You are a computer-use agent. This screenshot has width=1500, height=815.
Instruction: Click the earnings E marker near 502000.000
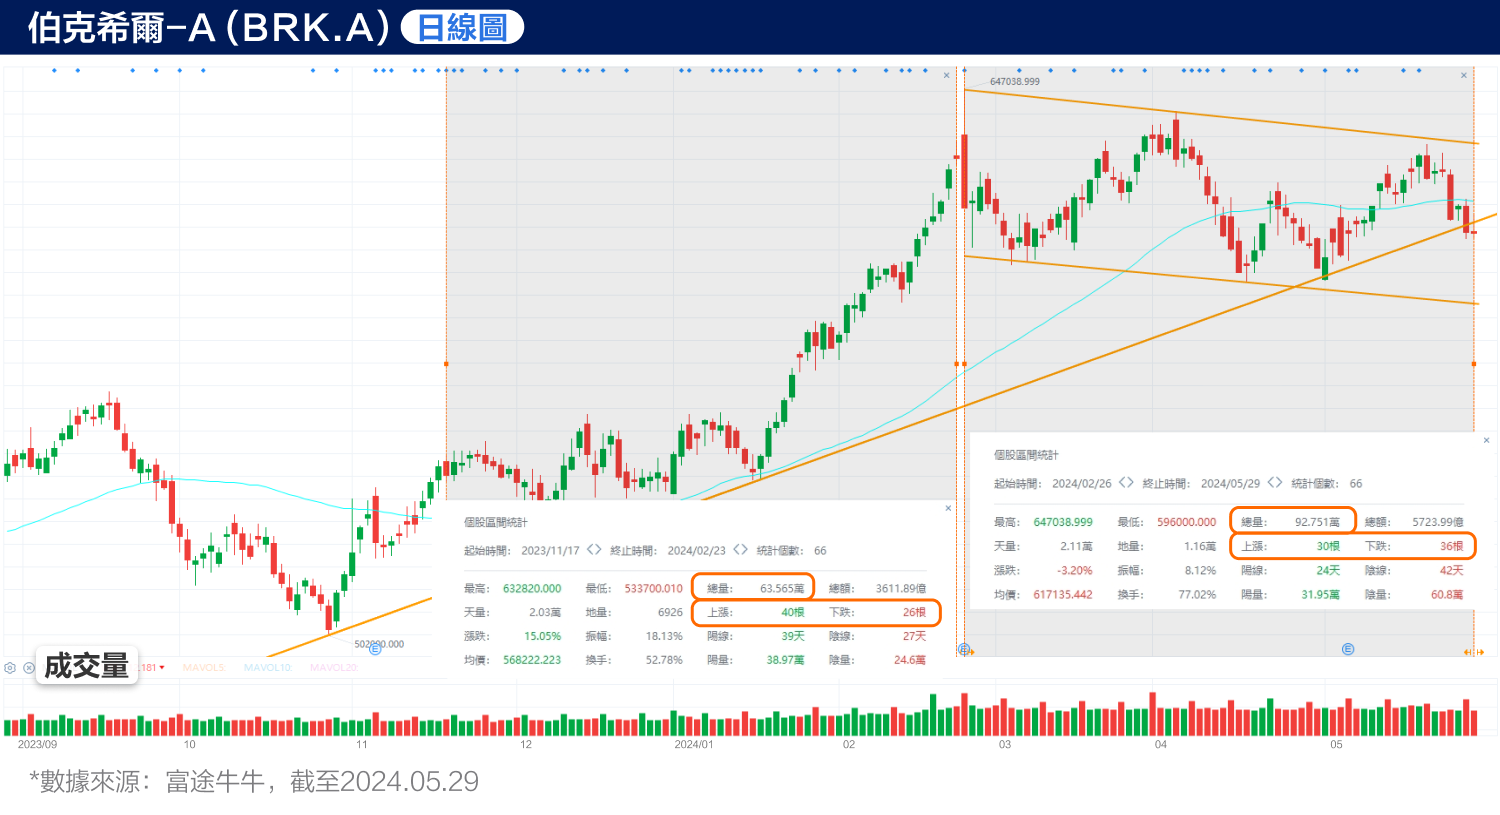pos(376,649)
